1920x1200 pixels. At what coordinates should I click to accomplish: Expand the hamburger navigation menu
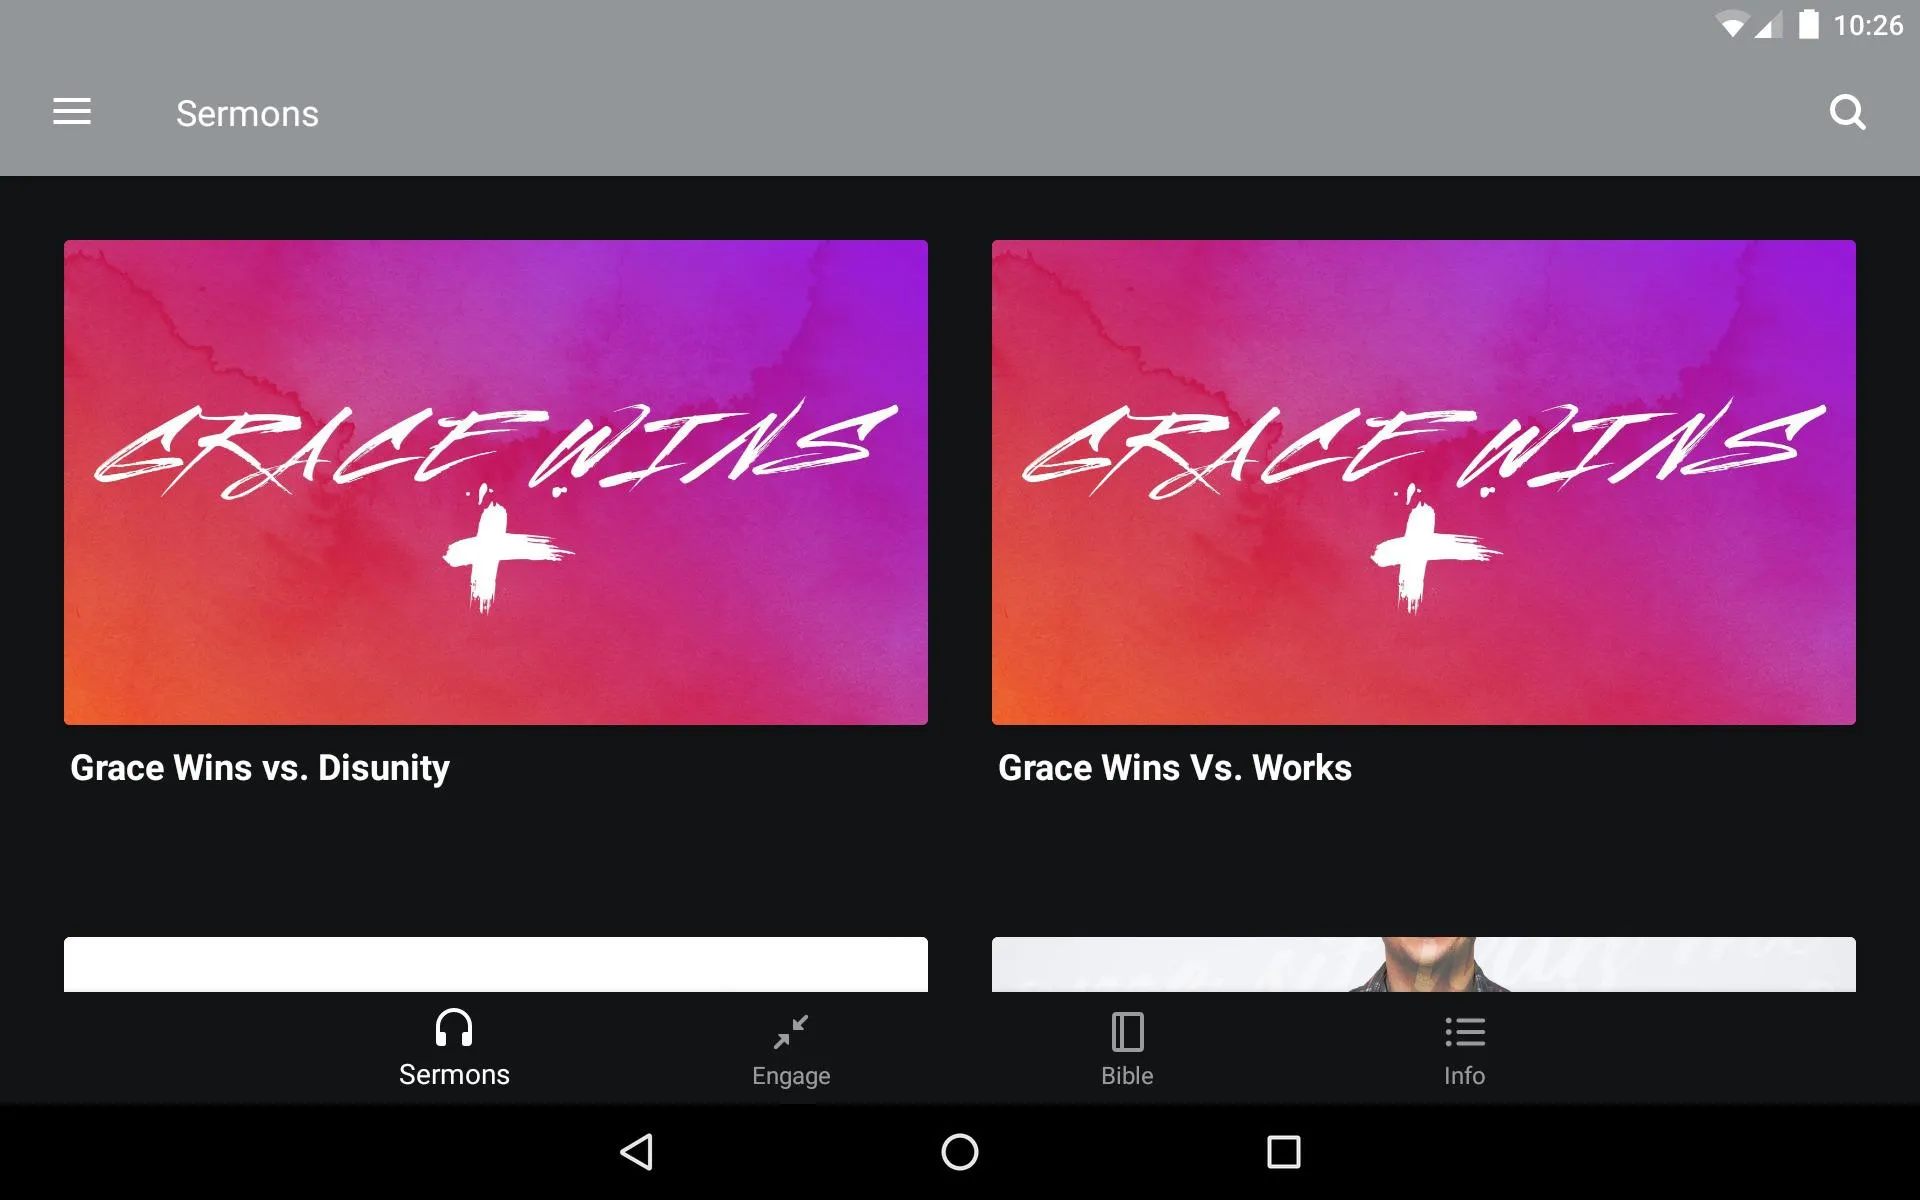click(72, 112)
